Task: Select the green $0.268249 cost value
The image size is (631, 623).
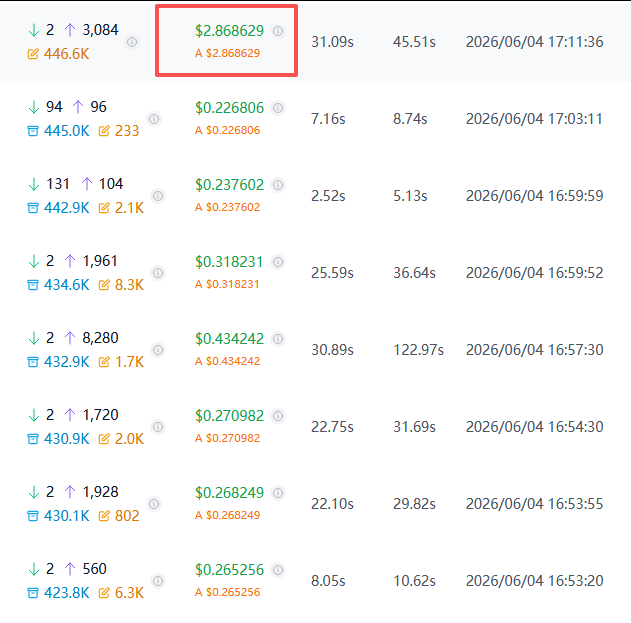Action: click(229, 493)
